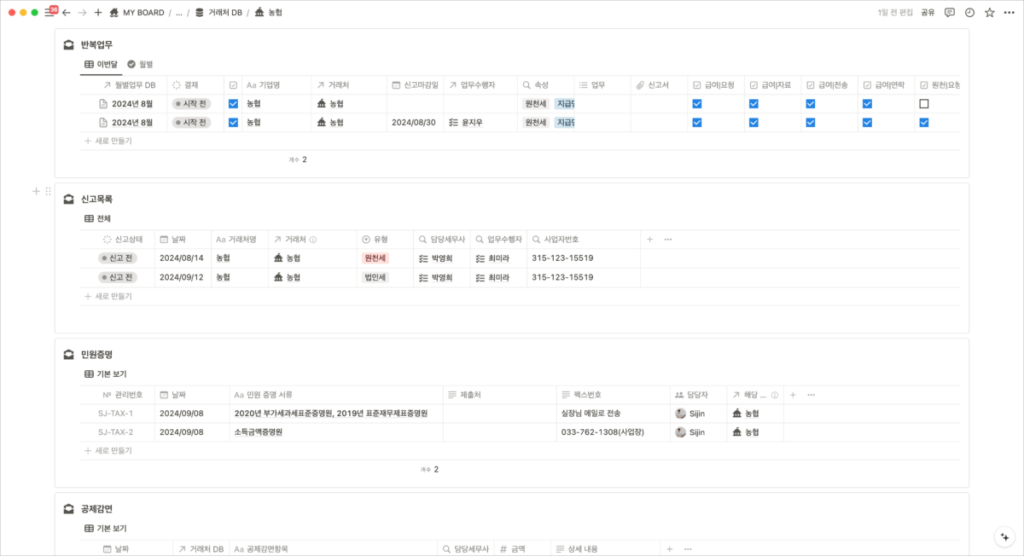This screenshot has height=556, width=1024.
Task: Click the drag handle beside 신고목록 block
Action: pos(47,191)
